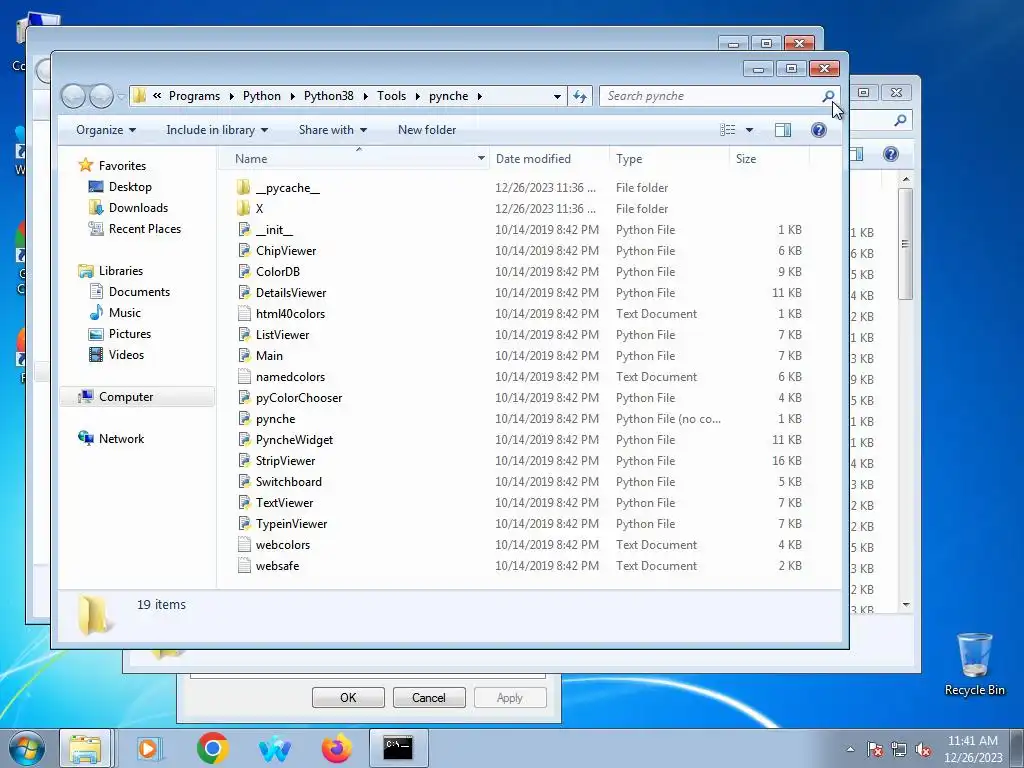
Task: Click the muted volume tray icon
Action: tap(923, 749)
